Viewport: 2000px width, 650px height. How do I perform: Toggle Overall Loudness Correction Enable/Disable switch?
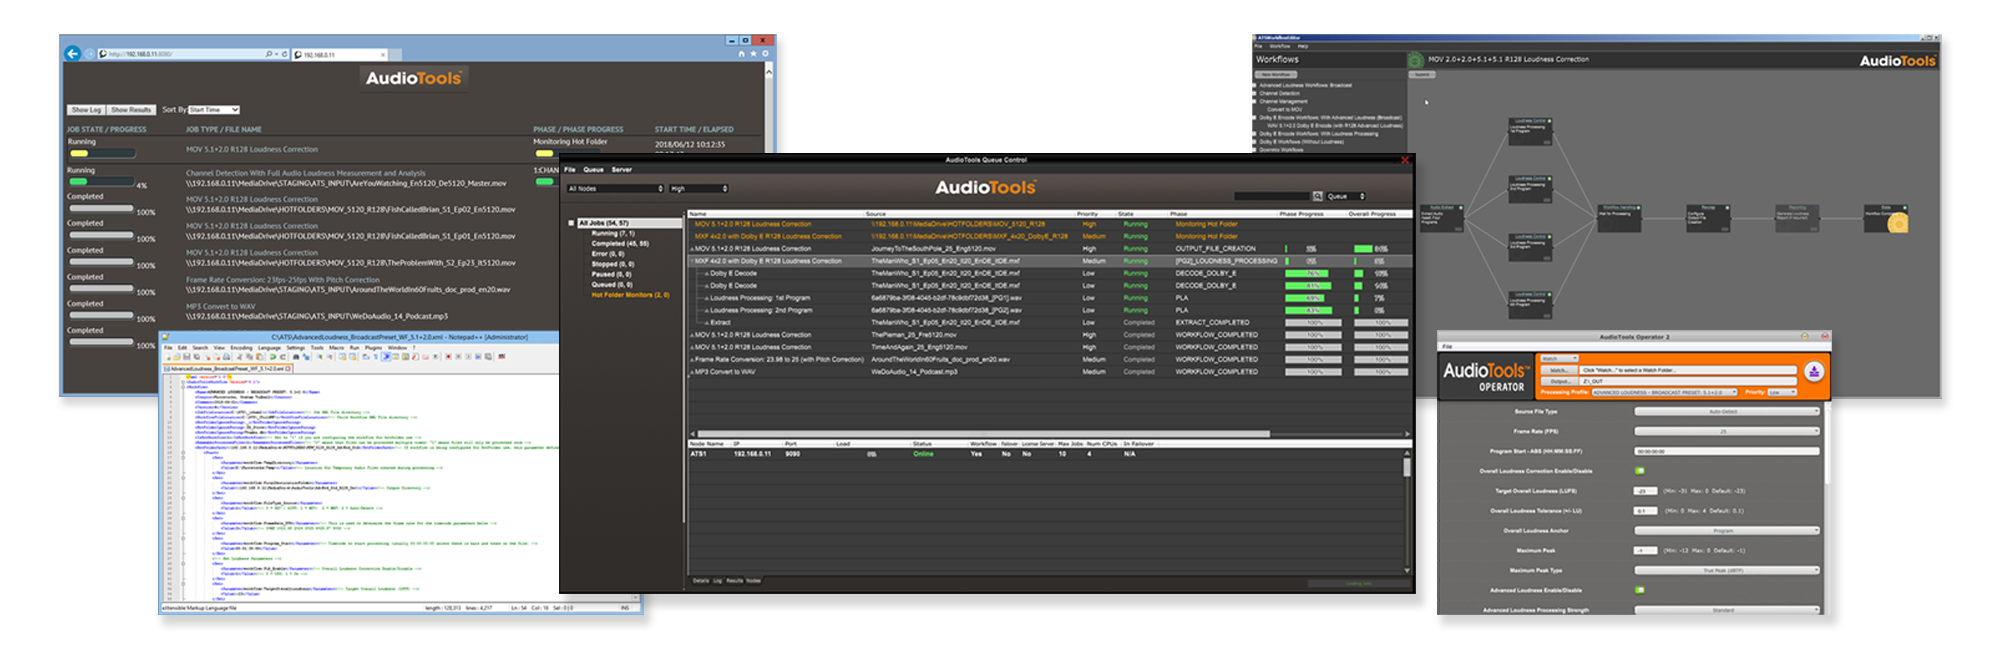tap(1640, 471)
